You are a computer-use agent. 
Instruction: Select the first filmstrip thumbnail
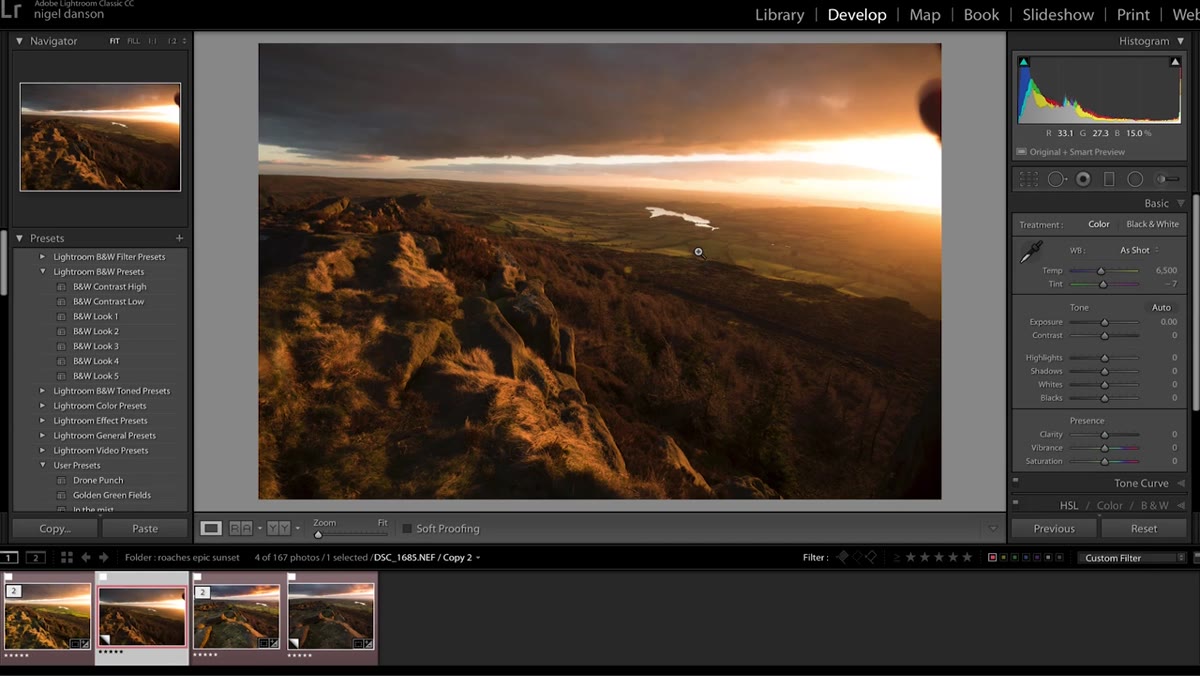click(47, 617)
